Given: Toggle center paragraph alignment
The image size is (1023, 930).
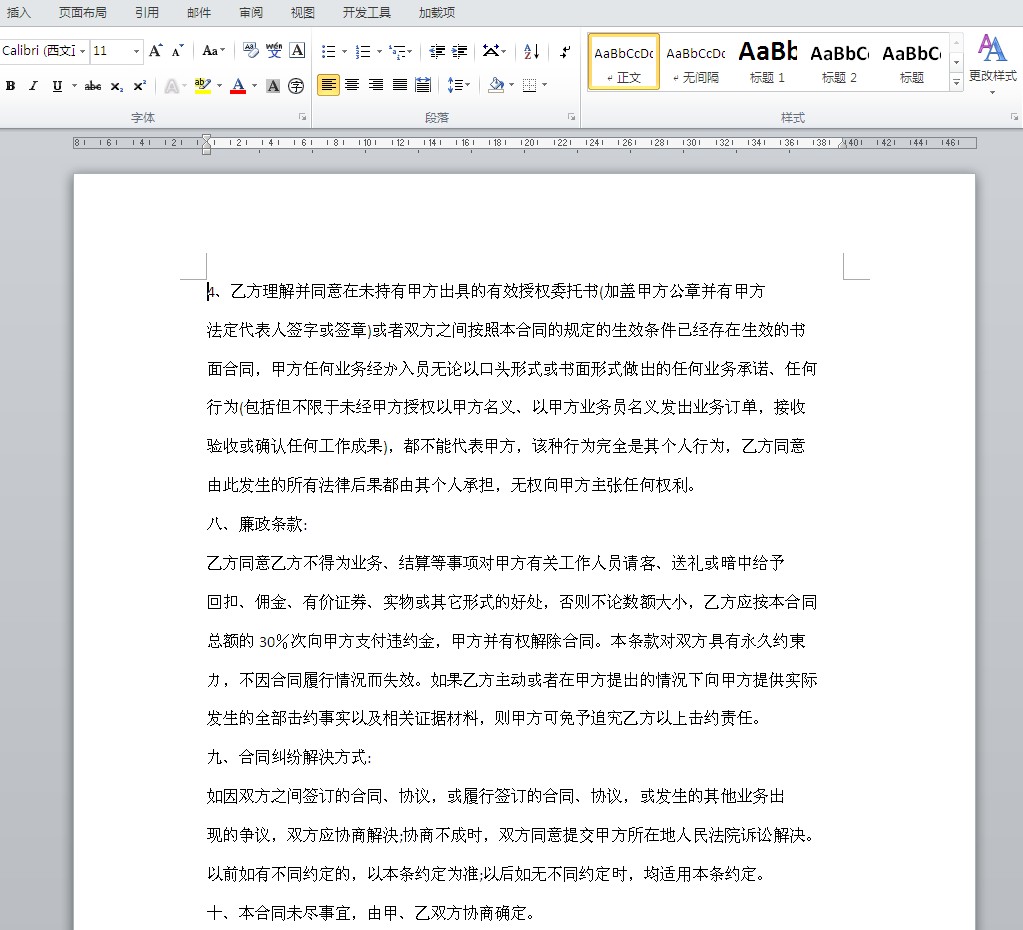Looking at the screenshot, I should click(x=351, y=85).
